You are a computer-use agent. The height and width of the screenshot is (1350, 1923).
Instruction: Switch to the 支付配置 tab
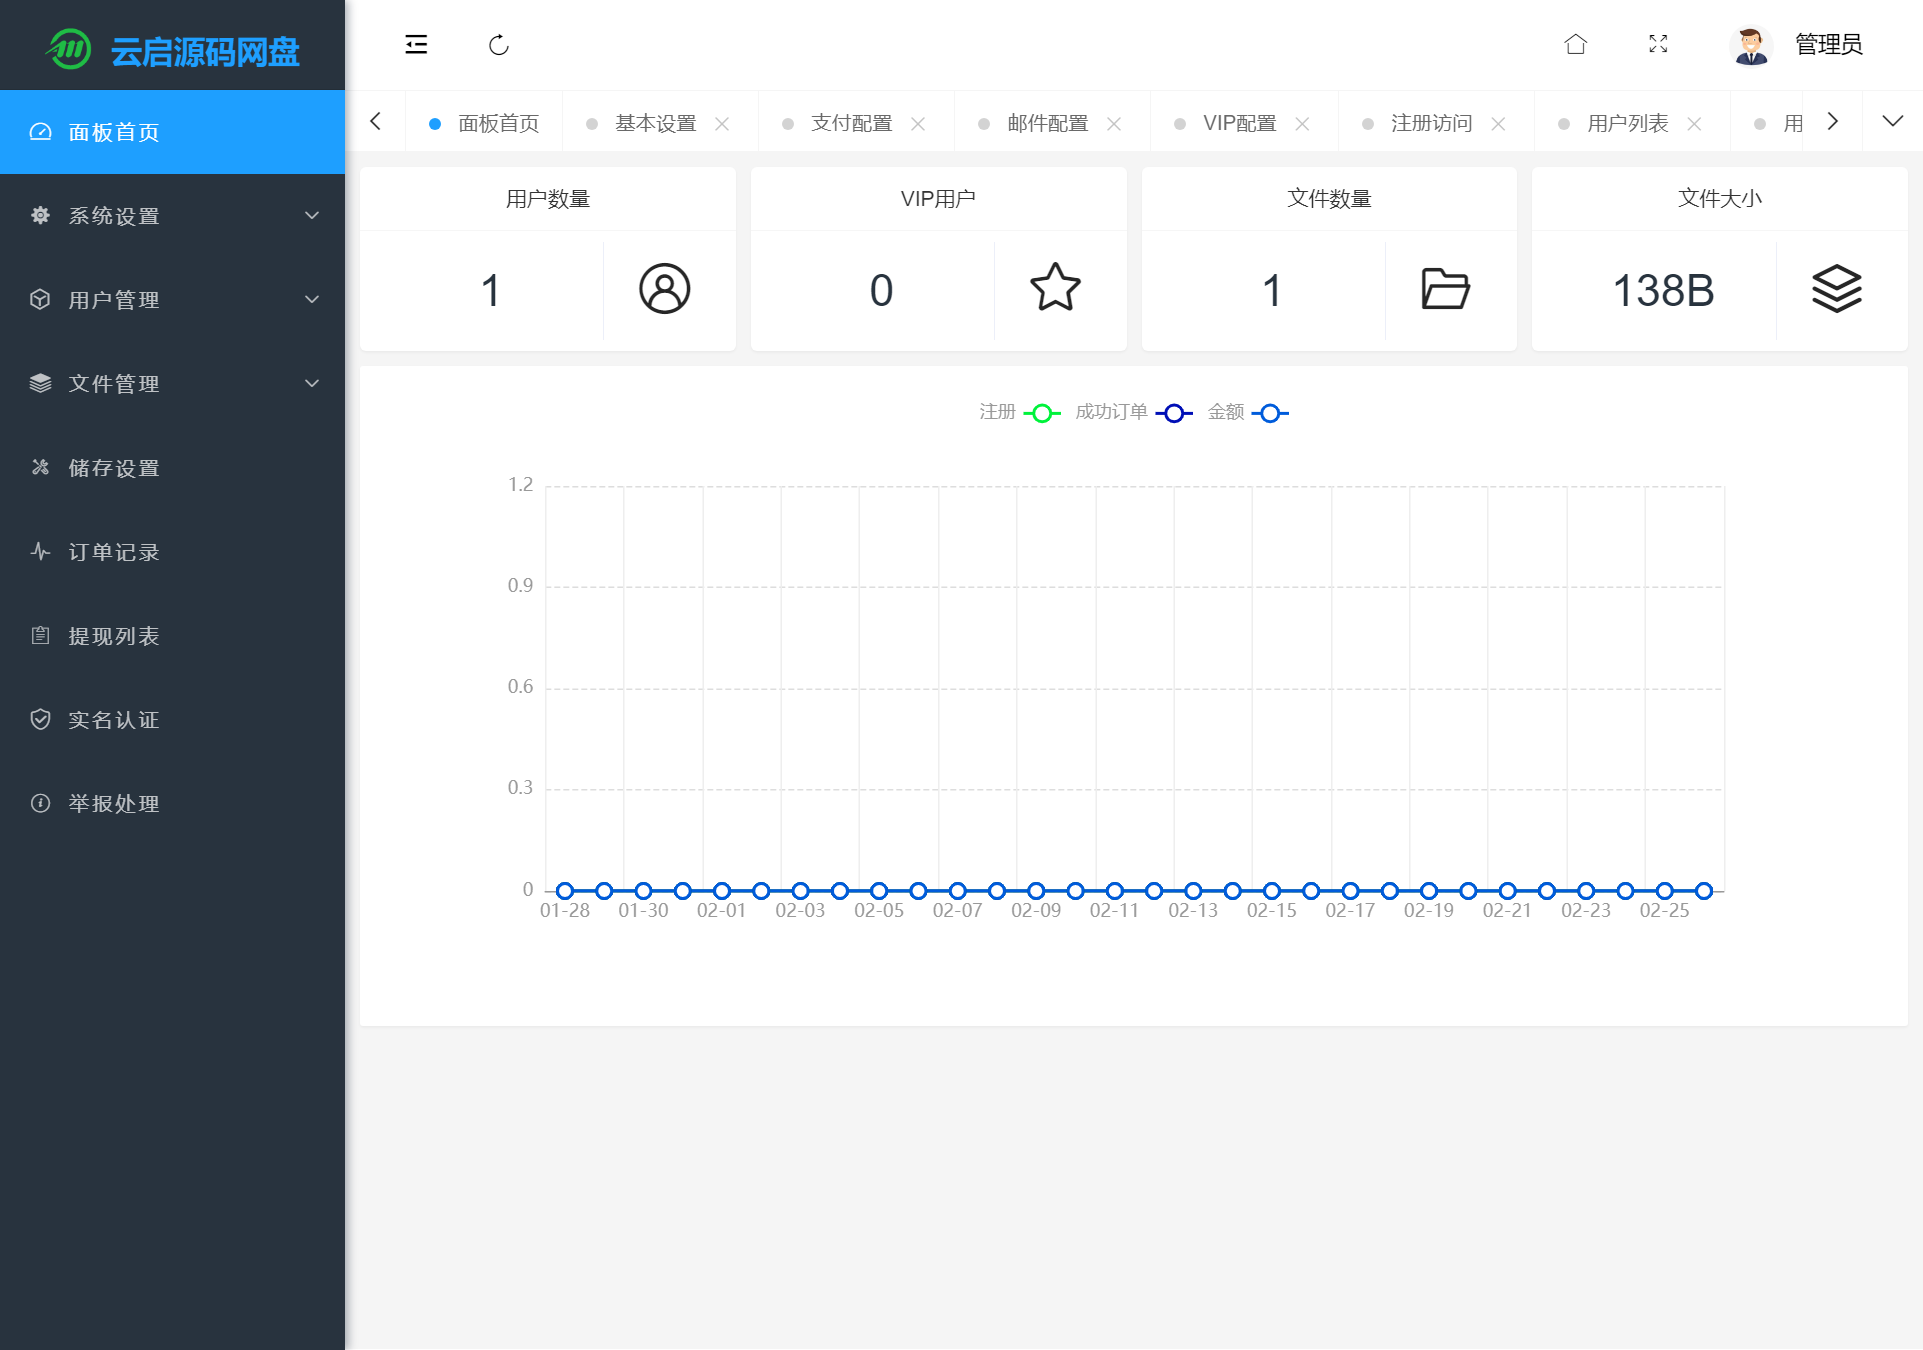click(x=851, y=123)
